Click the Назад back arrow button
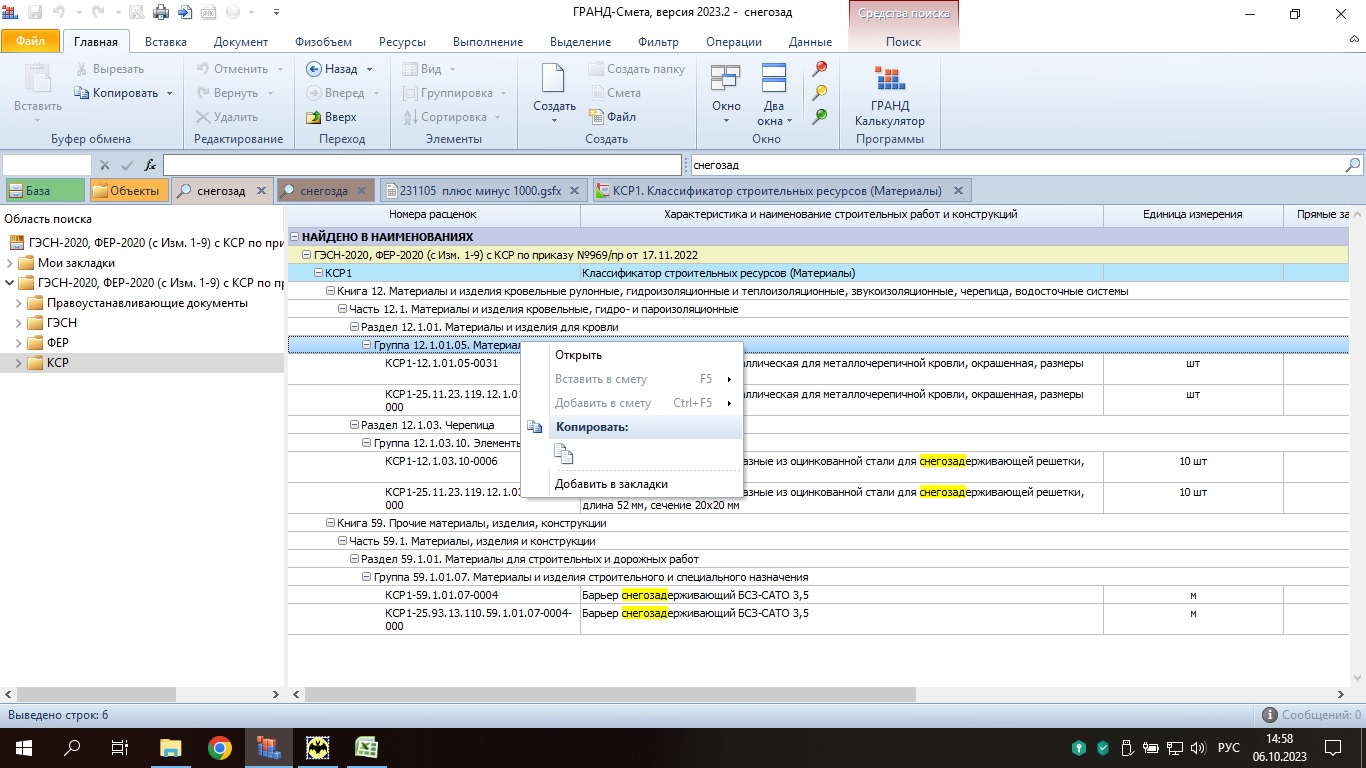This screenshot has height=768, width=1366. 332,69
